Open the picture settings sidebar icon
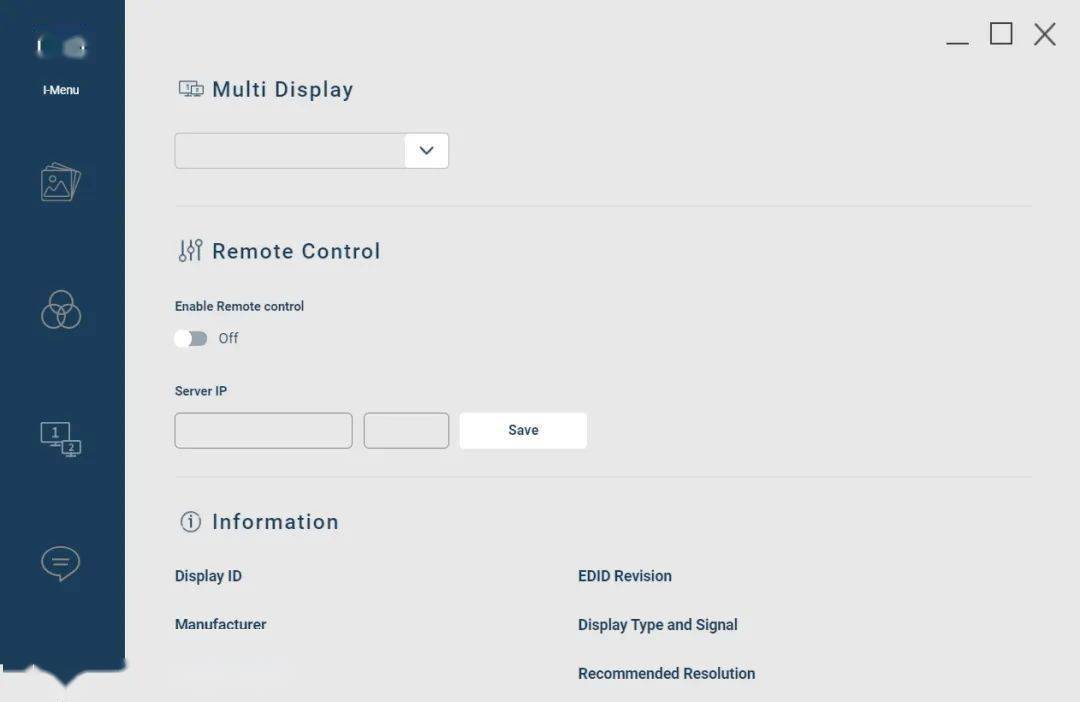The height and width of the screenshot is (702, 1080). click(x=61, y=182)
